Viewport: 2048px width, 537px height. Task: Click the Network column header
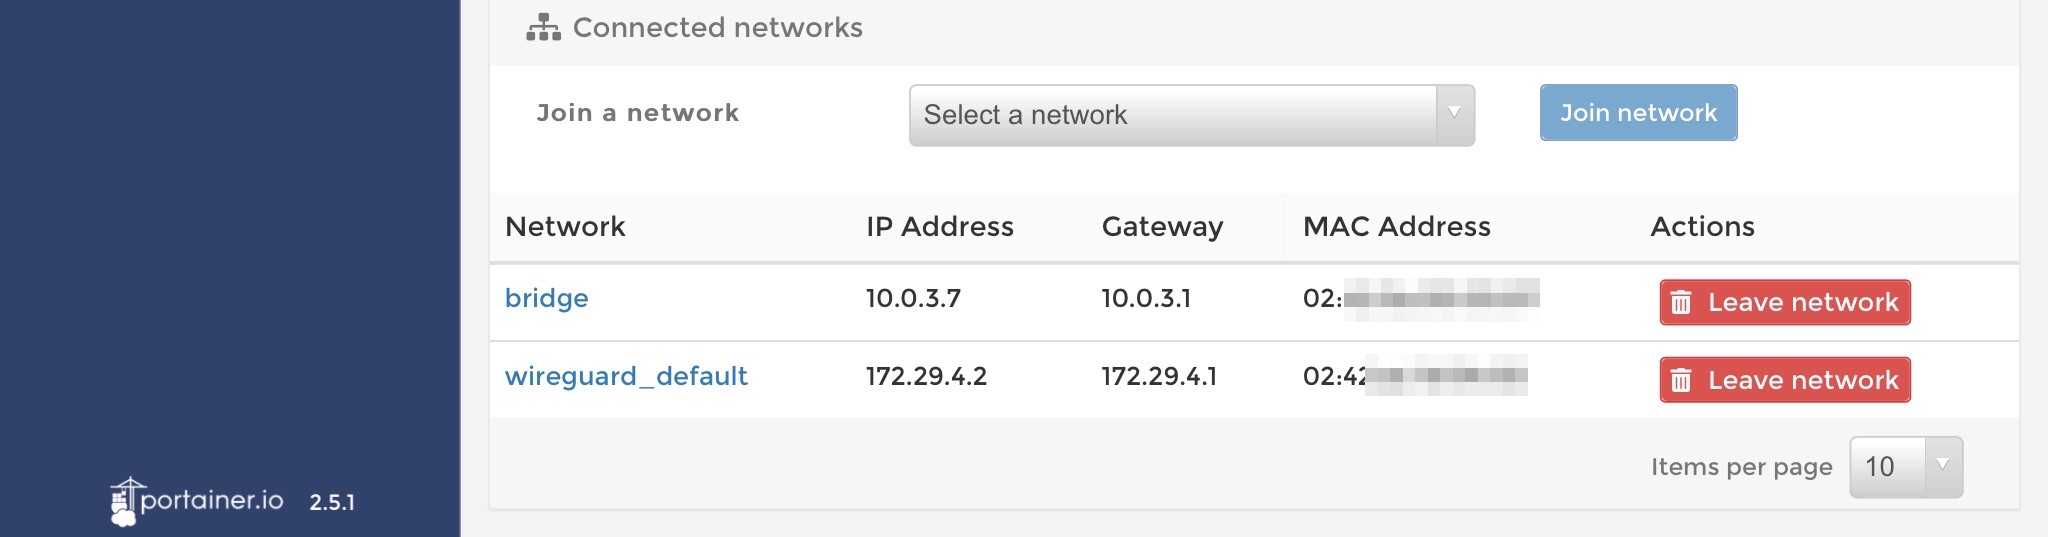(x=565, y=227)
